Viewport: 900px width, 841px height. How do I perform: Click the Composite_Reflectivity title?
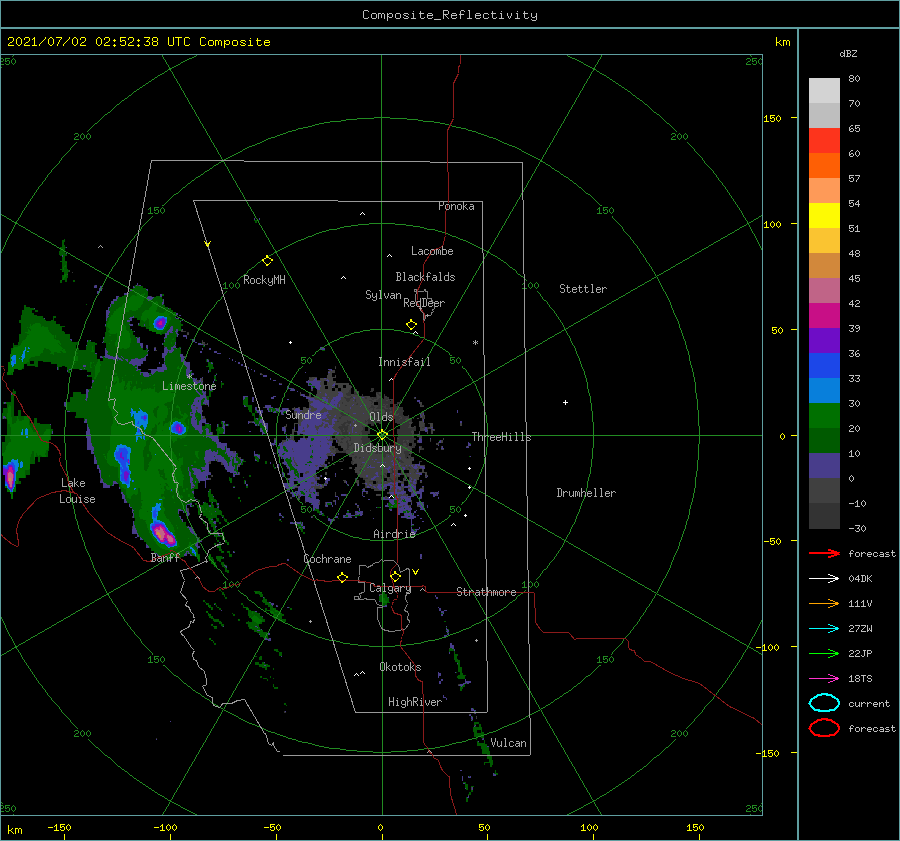449,15
